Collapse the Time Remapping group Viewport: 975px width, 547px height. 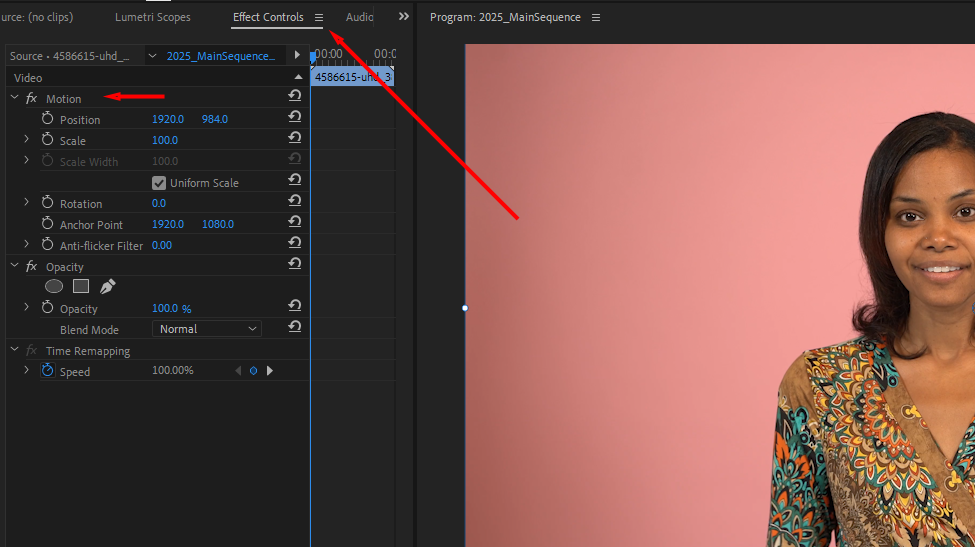pyautogui.click(x=14, y=350)
